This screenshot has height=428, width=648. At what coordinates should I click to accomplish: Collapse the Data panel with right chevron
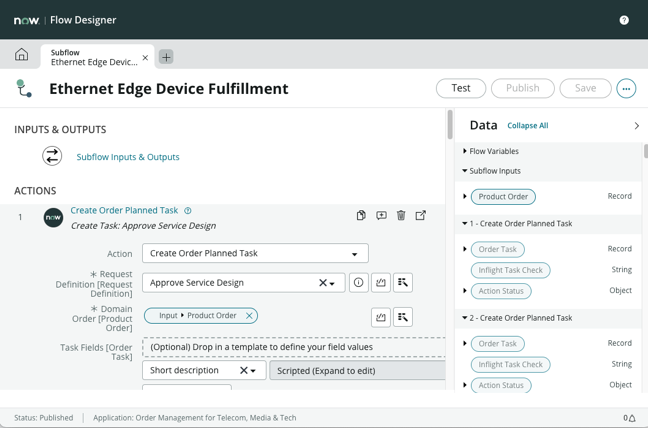[636, 126]
